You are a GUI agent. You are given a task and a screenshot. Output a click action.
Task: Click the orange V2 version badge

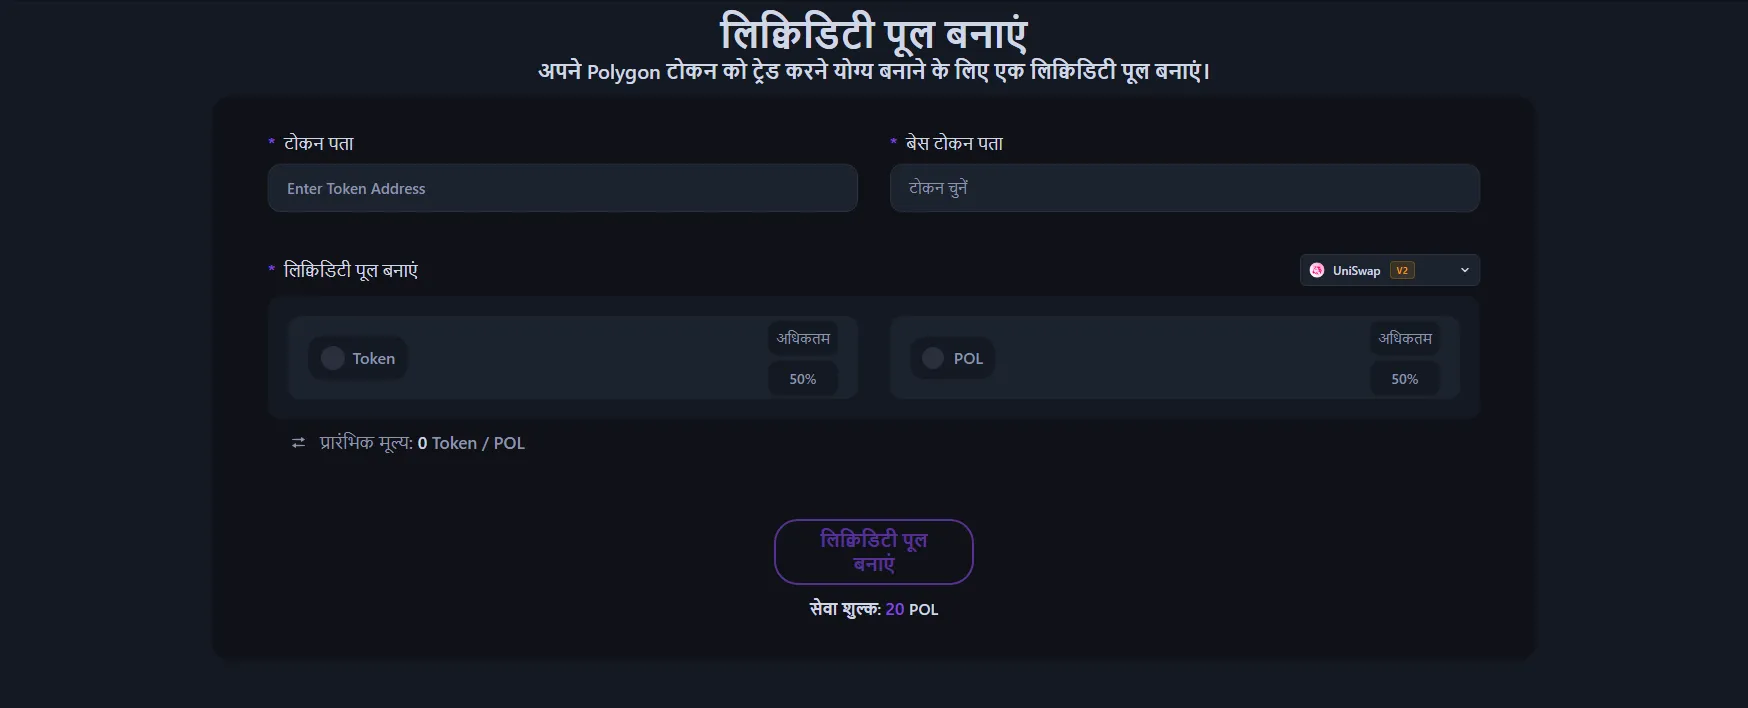(x=1402, y=270)
